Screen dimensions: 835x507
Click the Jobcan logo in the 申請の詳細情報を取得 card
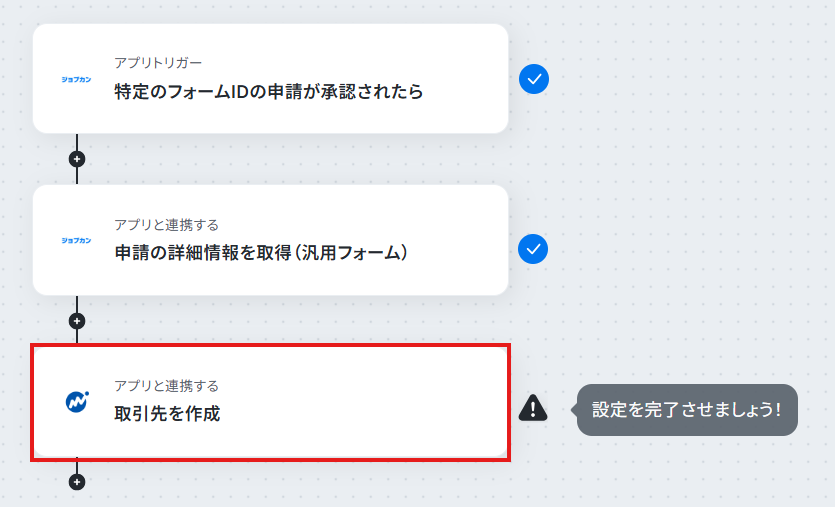pos(76,241)
